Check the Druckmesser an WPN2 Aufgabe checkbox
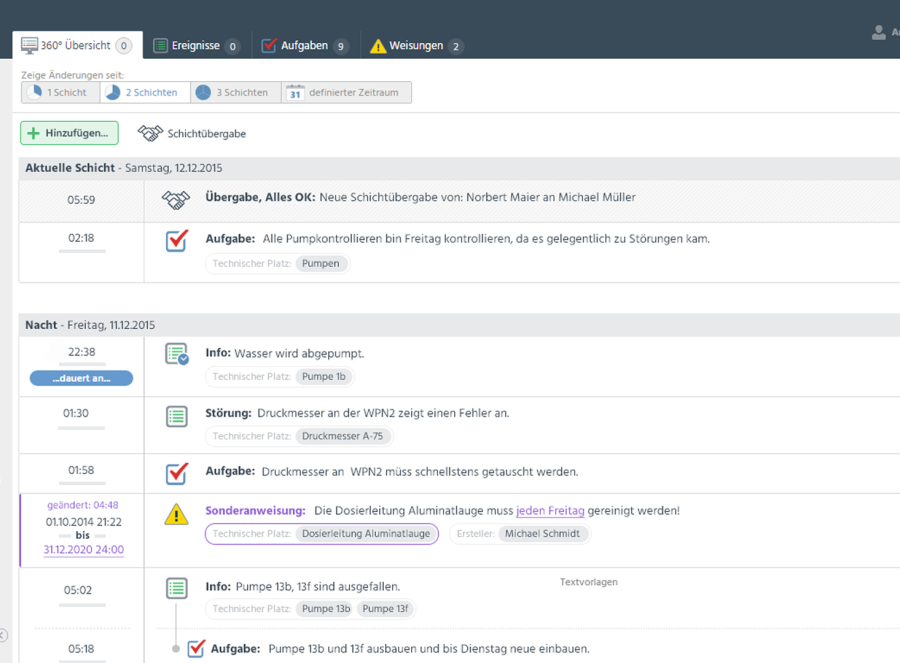900x663 pixels. click(177, 472)
